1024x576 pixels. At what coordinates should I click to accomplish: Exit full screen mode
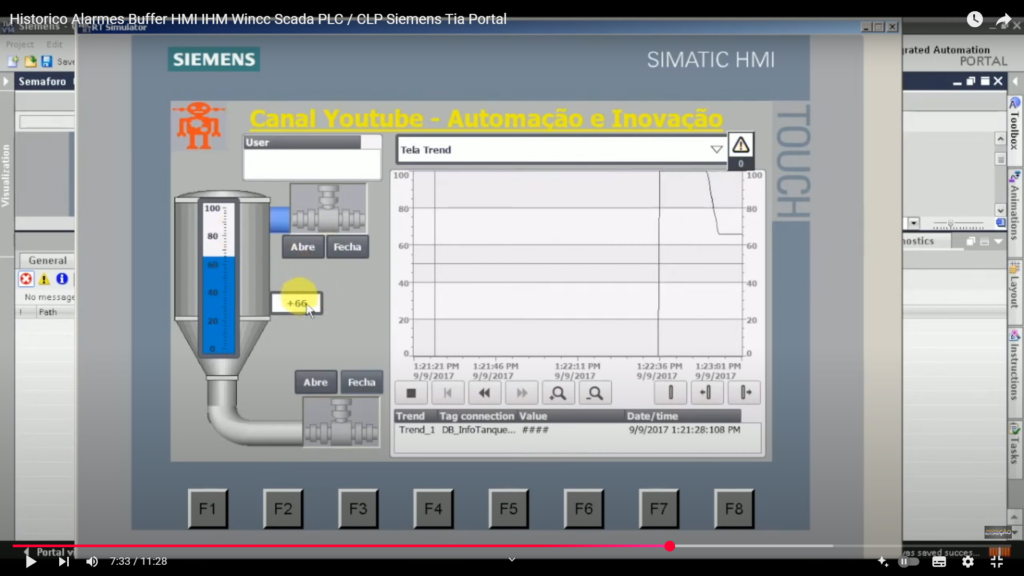(x=997, y=562)
